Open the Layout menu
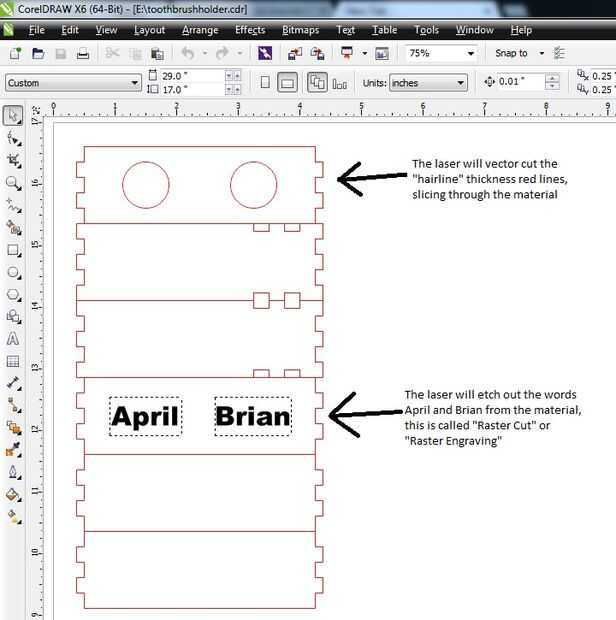This screenshot has width=616, height=620. click(x=149, y=30)
